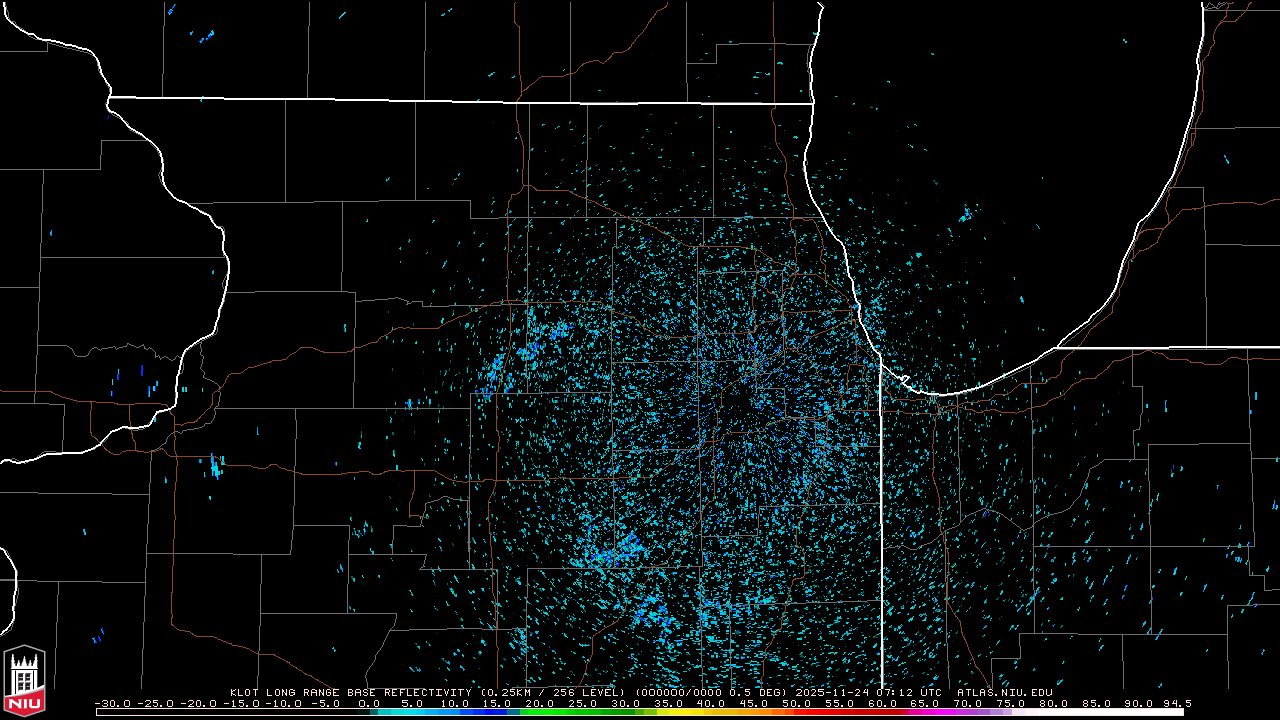Click the '2025-11-24 07:12 UTC' timestamp
The image size is (1280, 720).
[x=869, y=692]
